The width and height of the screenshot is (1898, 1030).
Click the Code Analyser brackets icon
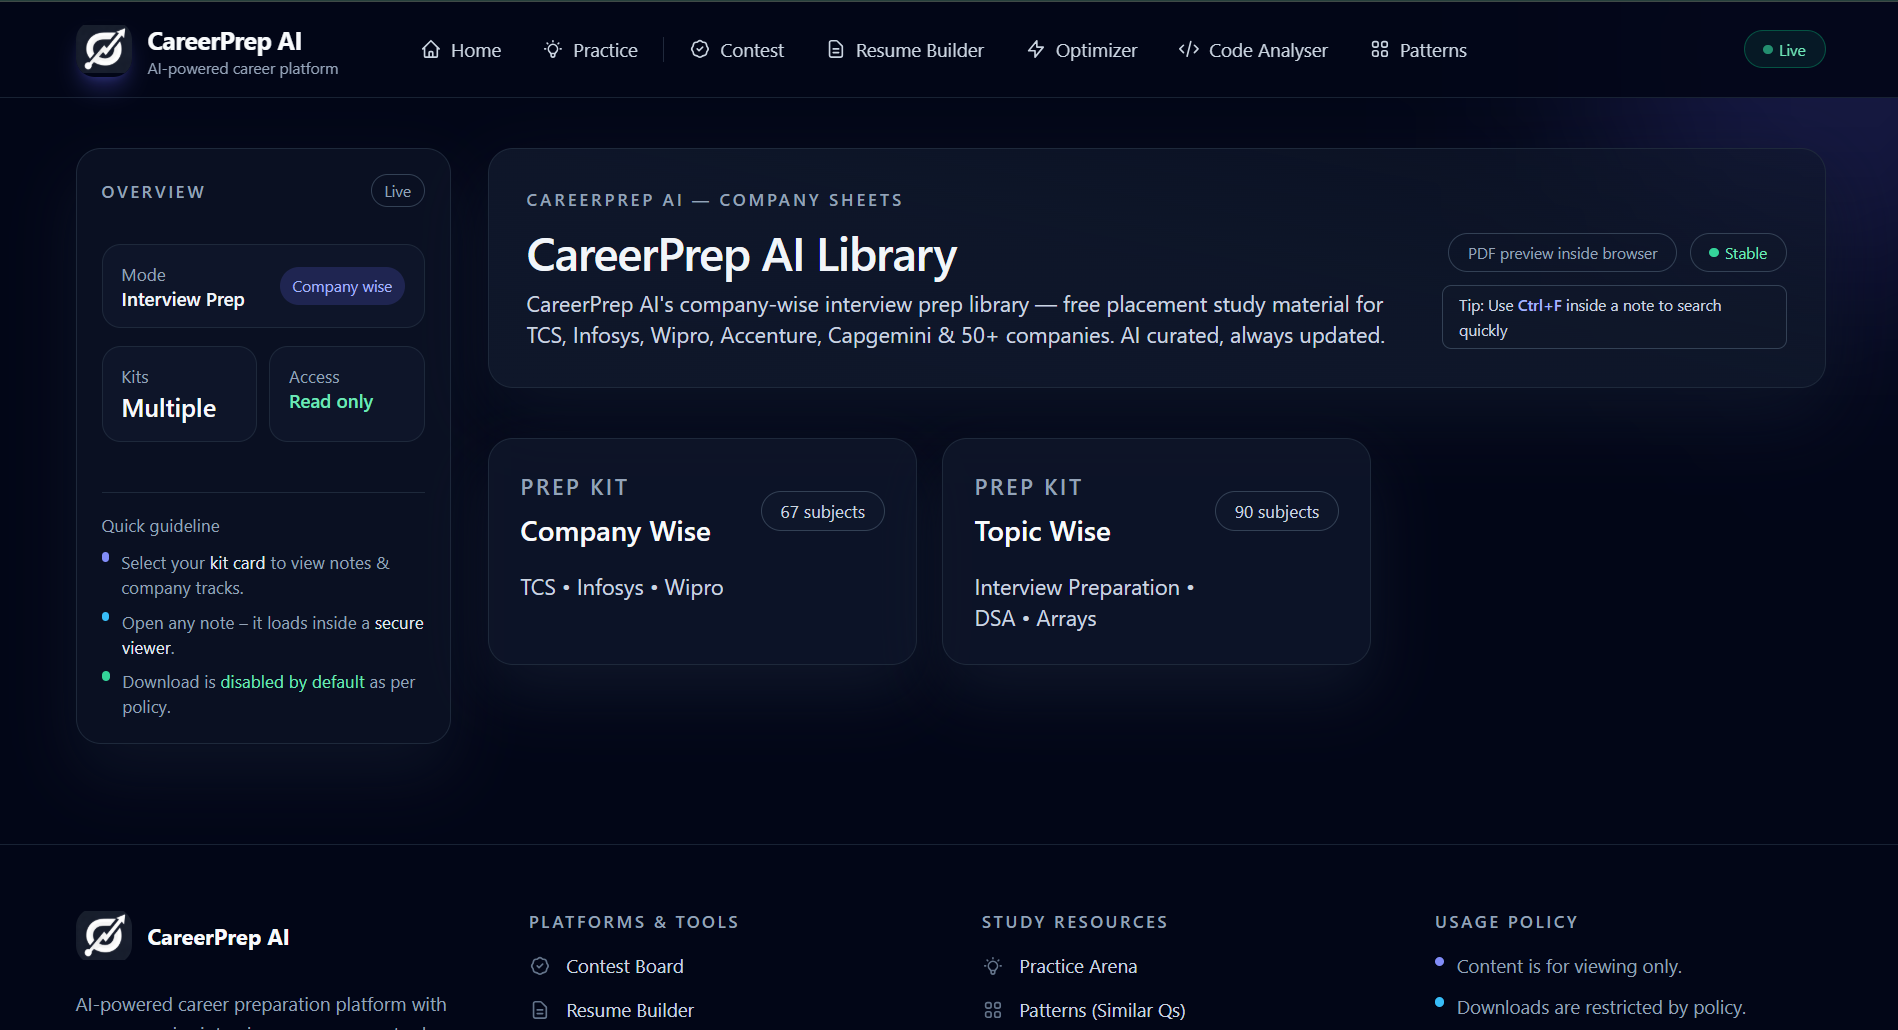[x=1188, y=50]
